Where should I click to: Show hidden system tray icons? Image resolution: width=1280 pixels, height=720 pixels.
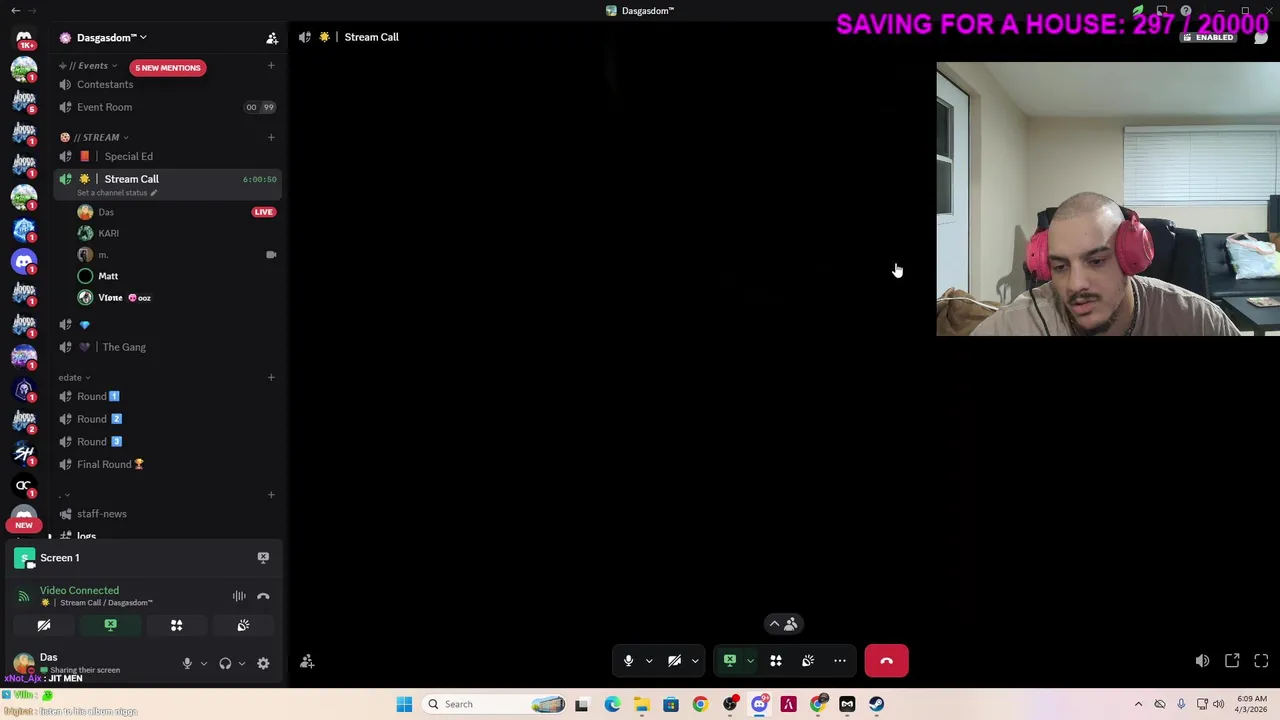point(1138,704)
